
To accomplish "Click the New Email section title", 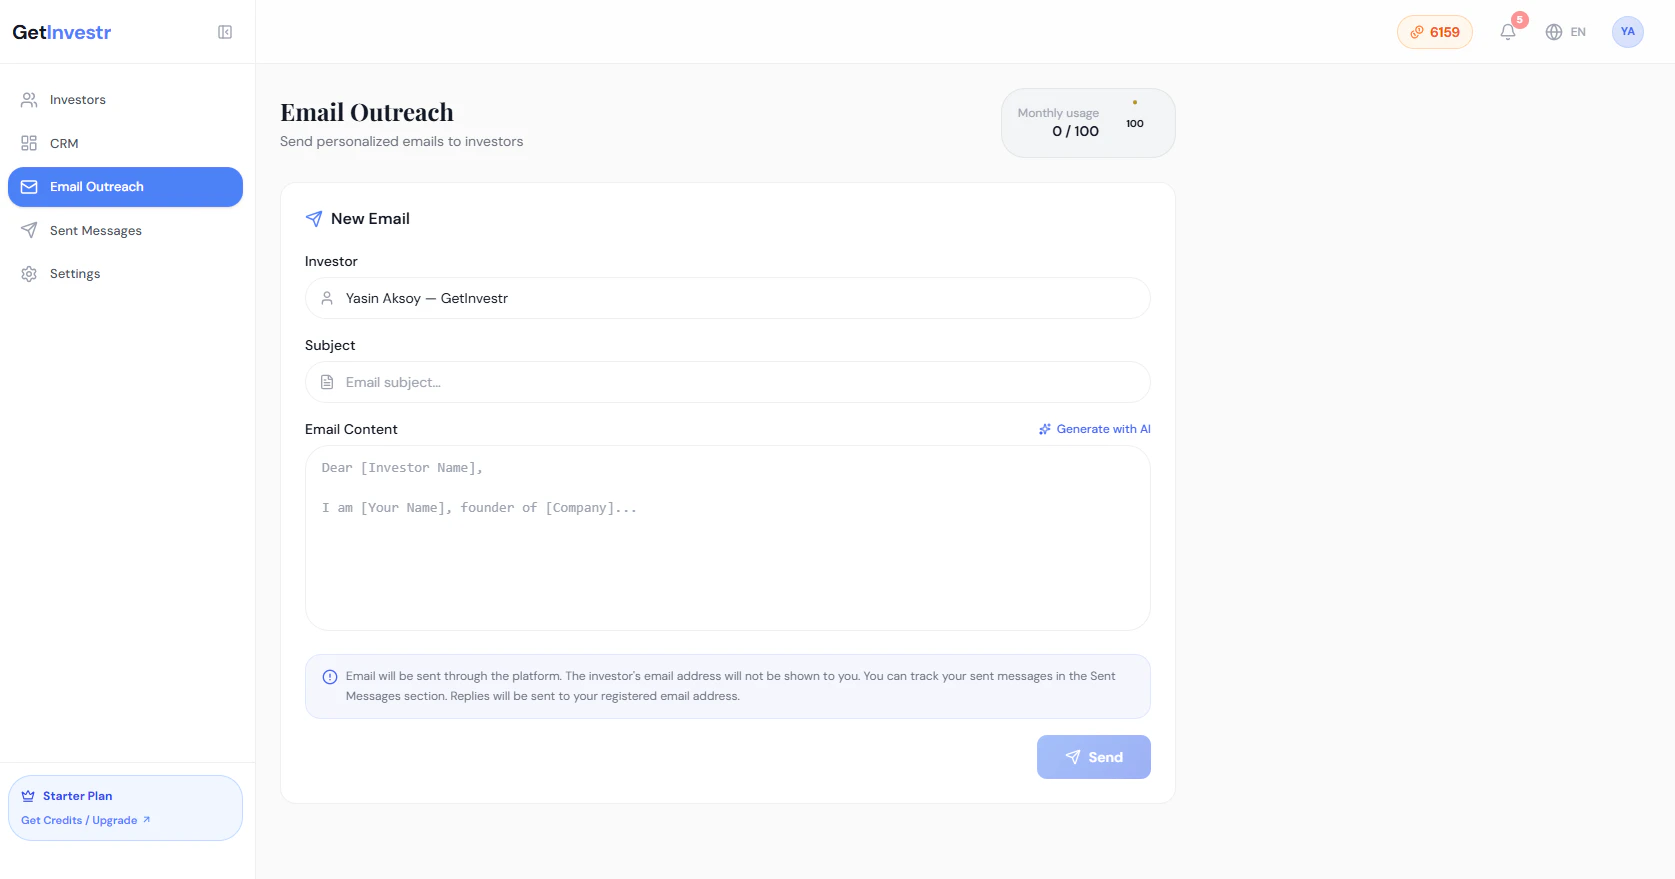I will coord(370,219).
